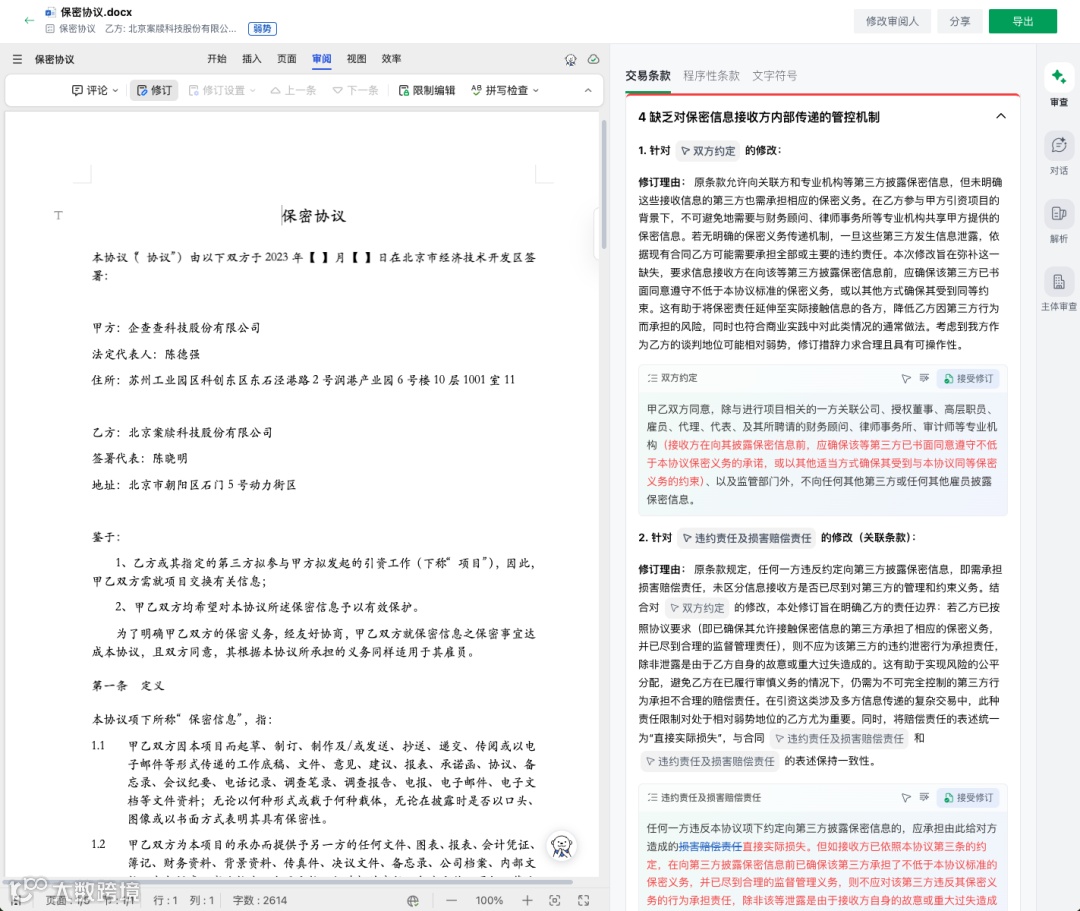Click the 违约责任及损害赔偿责任 tag before 的表述保持一致
This screenshot has width=1080, height=911.
click(709, 762)
